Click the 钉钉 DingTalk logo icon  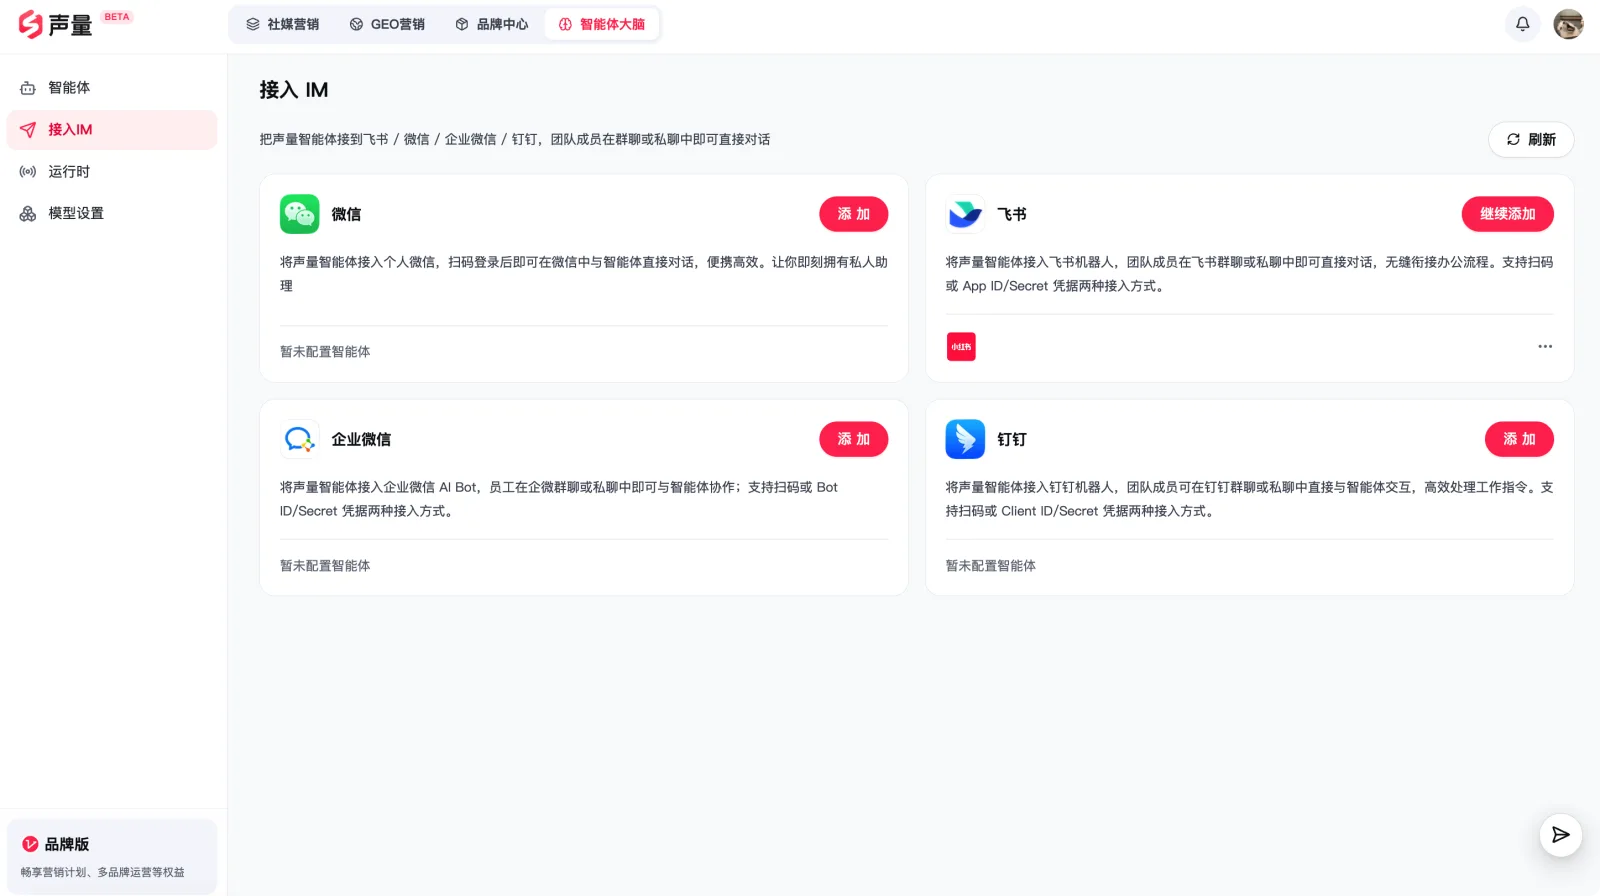coord(965,439)
